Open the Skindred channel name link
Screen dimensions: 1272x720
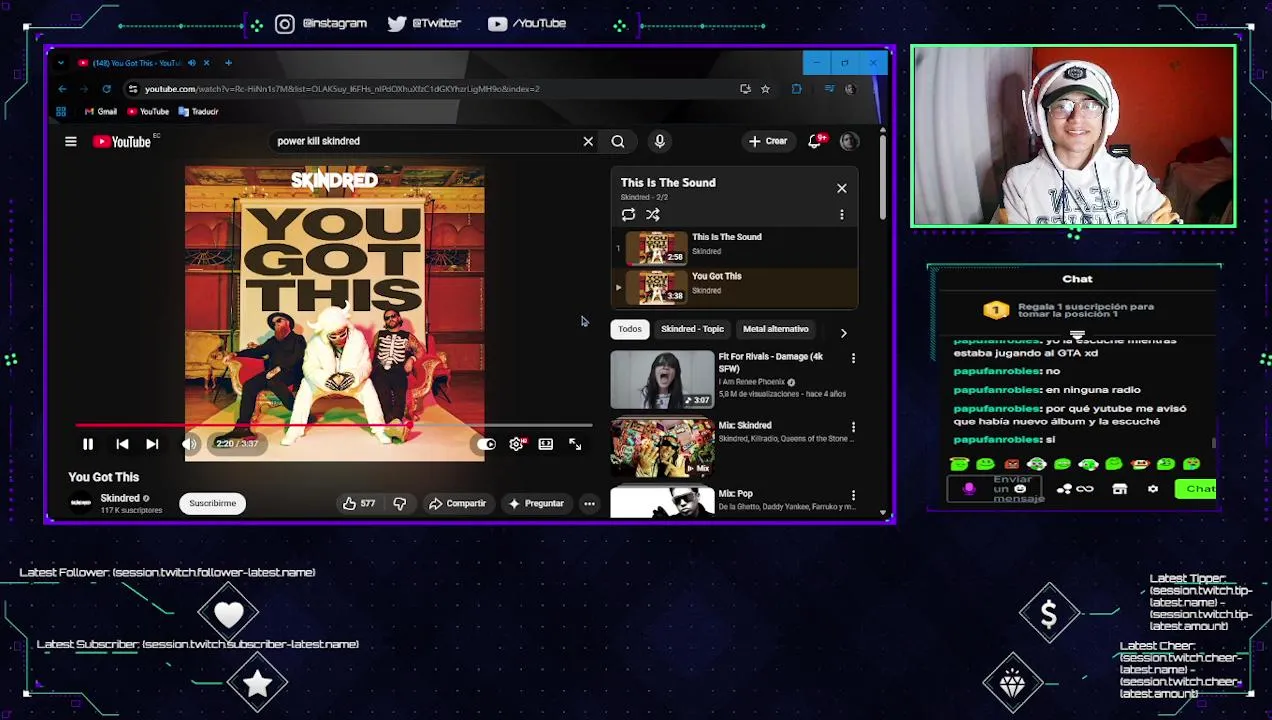pos(120,498)
